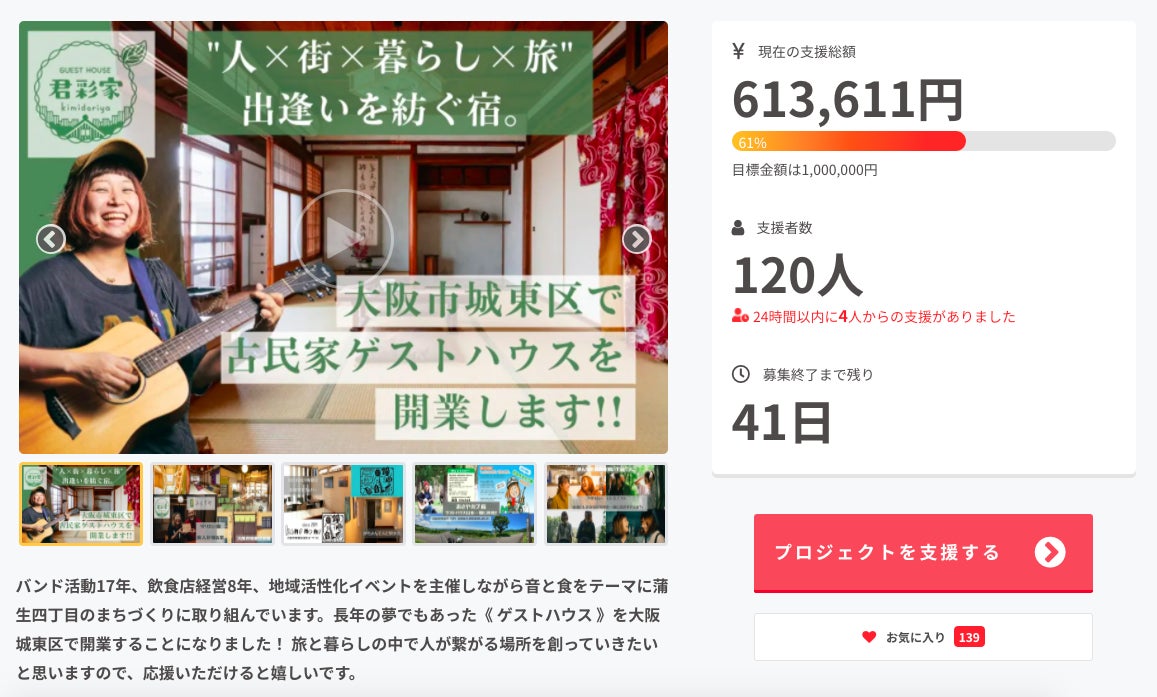The image size is (1157, 697).
Task: Click the 139 favorites count badge
Action: pos(968,637)
